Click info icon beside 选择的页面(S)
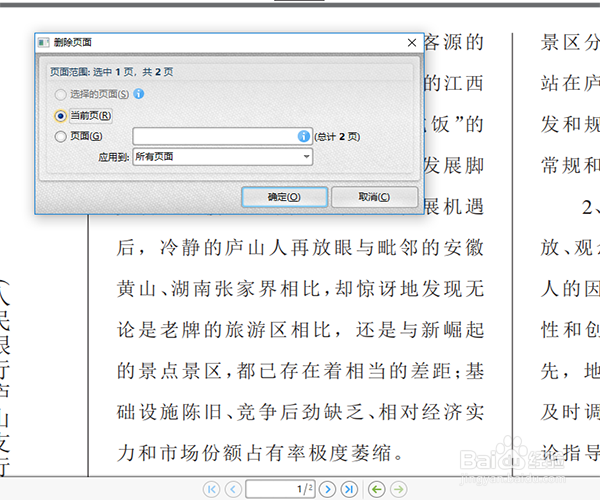600x500 pixels. click(139, 93)
